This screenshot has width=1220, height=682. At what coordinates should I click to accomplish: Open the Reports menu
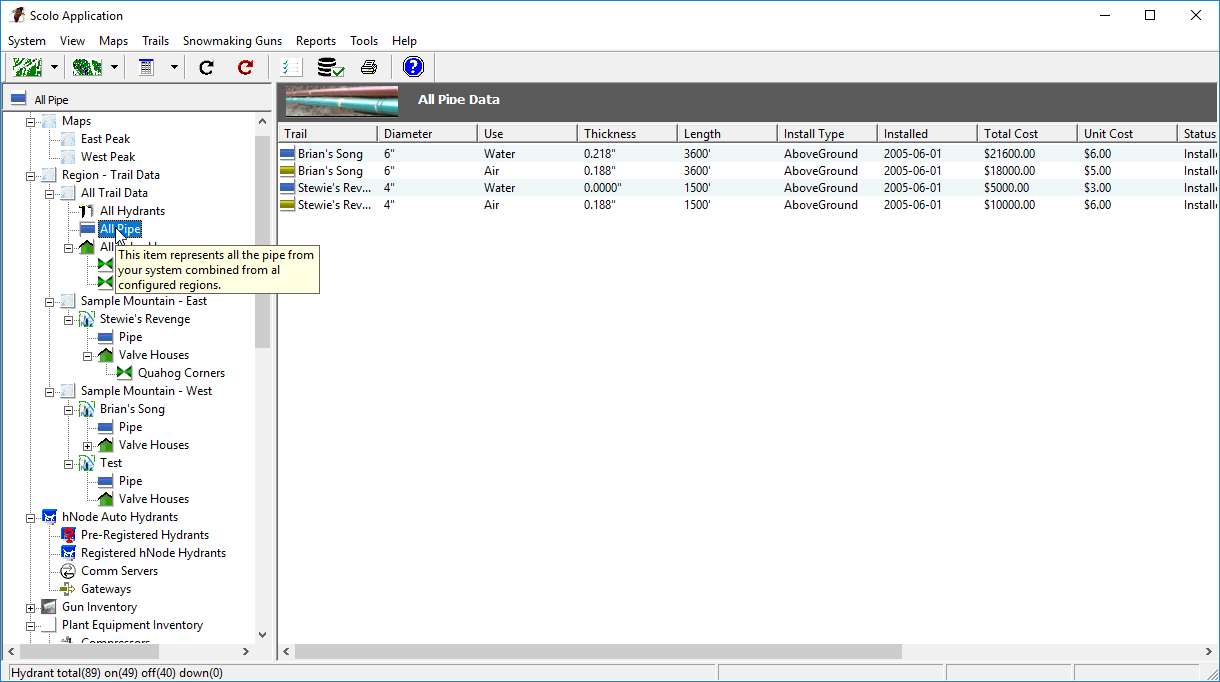pos(315,41)
